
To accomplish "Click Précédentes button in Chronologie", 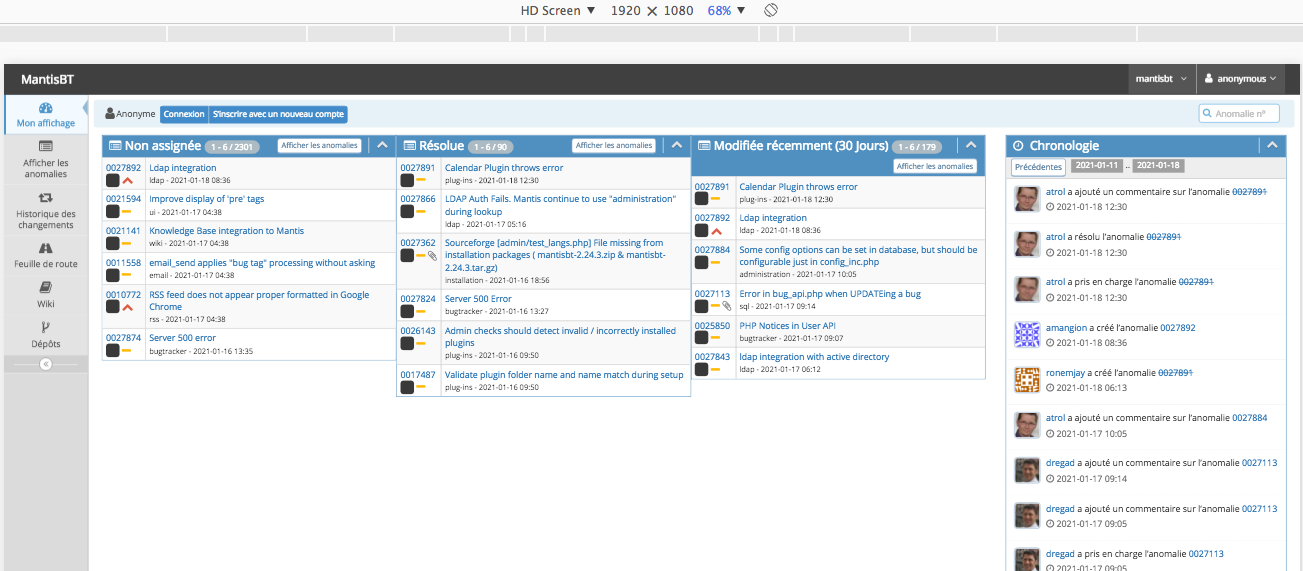I will pos(1037,167).
